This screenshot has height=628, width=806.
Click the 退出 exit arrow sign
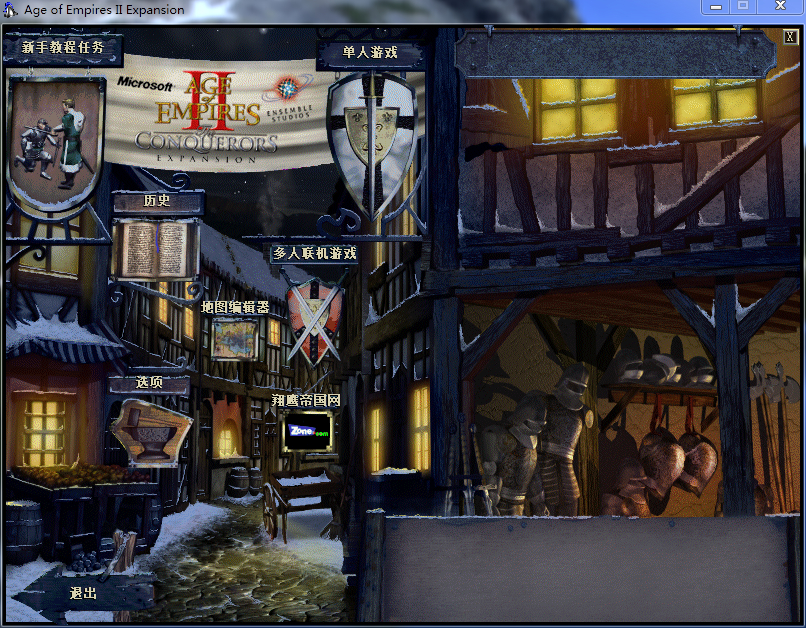82,594
